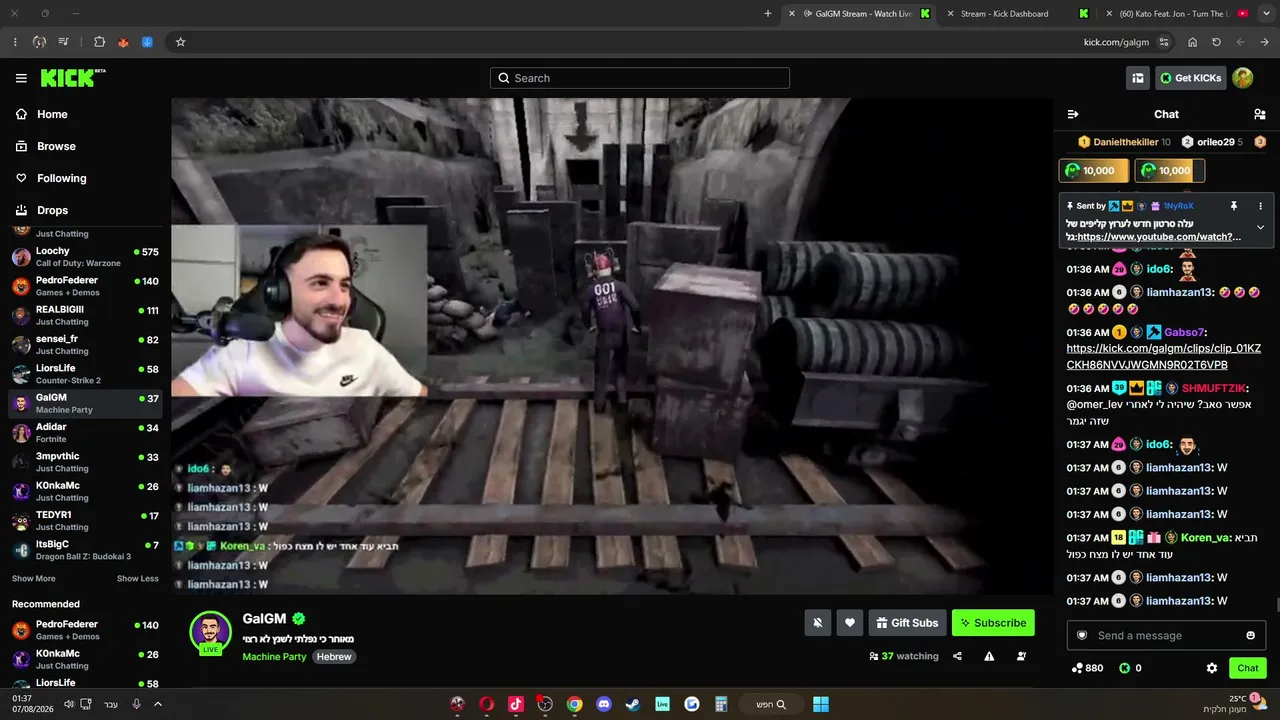
Task: Open Gabso7's shared clip link
Action: [1164, 357]
